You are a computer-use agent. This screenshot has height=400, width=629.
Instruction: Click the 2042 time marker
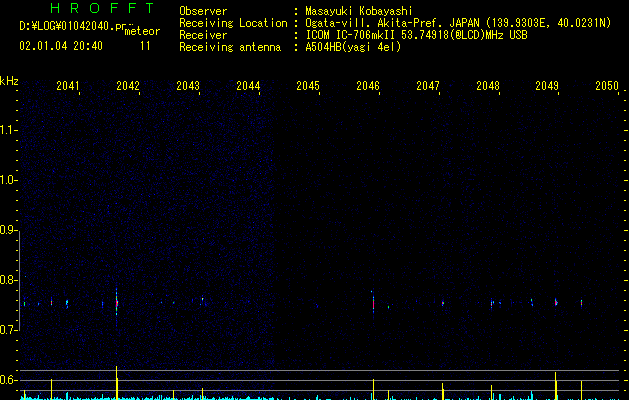[x=128, y=86]
